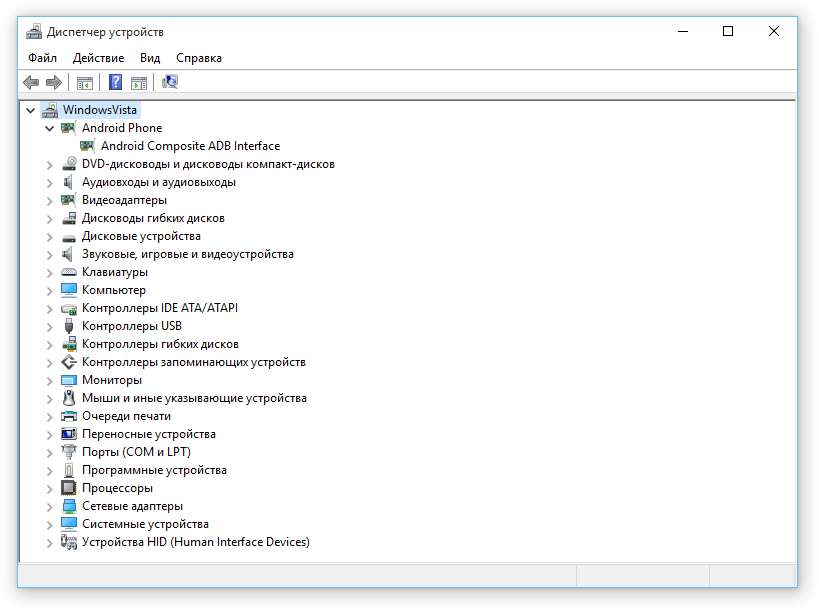Click the Back arrow in the toolbar
The image size is (819, 610).
click(31, 82)
